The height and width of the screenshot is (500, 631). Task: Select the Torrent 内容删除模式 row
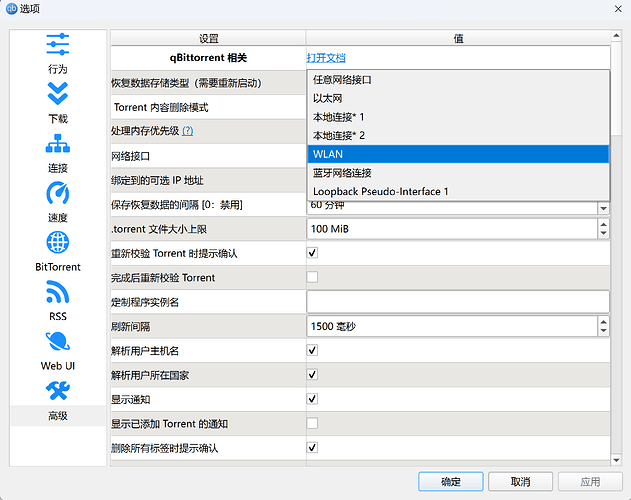pyautogui.click(x=208, y=107)
